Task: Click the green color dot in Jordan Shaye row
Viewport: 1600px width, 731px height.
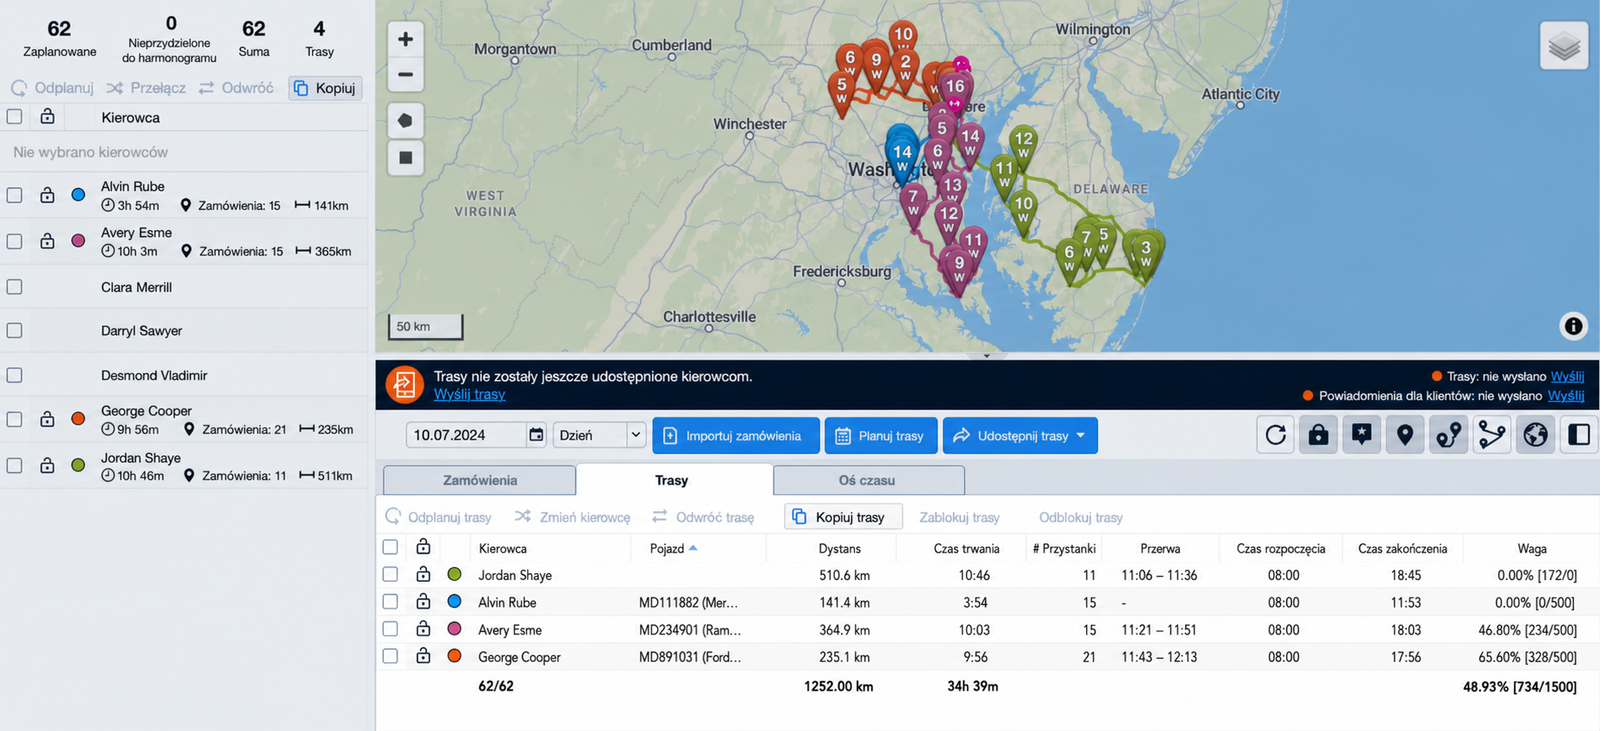Action: [x=454, y=574]
